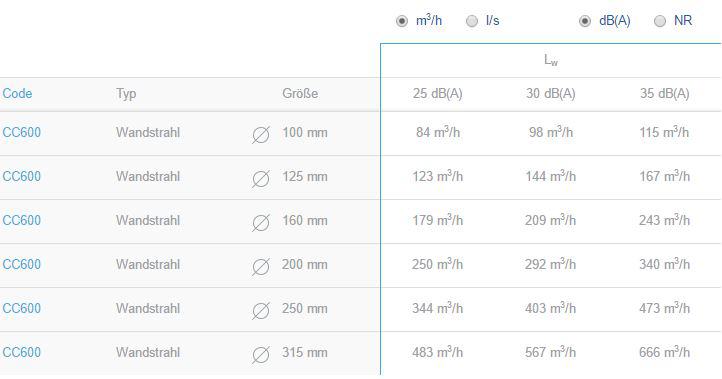
Task: Open the CC600 link for 125 mm size
Action: pyautogui.click(x=22, y=176)
